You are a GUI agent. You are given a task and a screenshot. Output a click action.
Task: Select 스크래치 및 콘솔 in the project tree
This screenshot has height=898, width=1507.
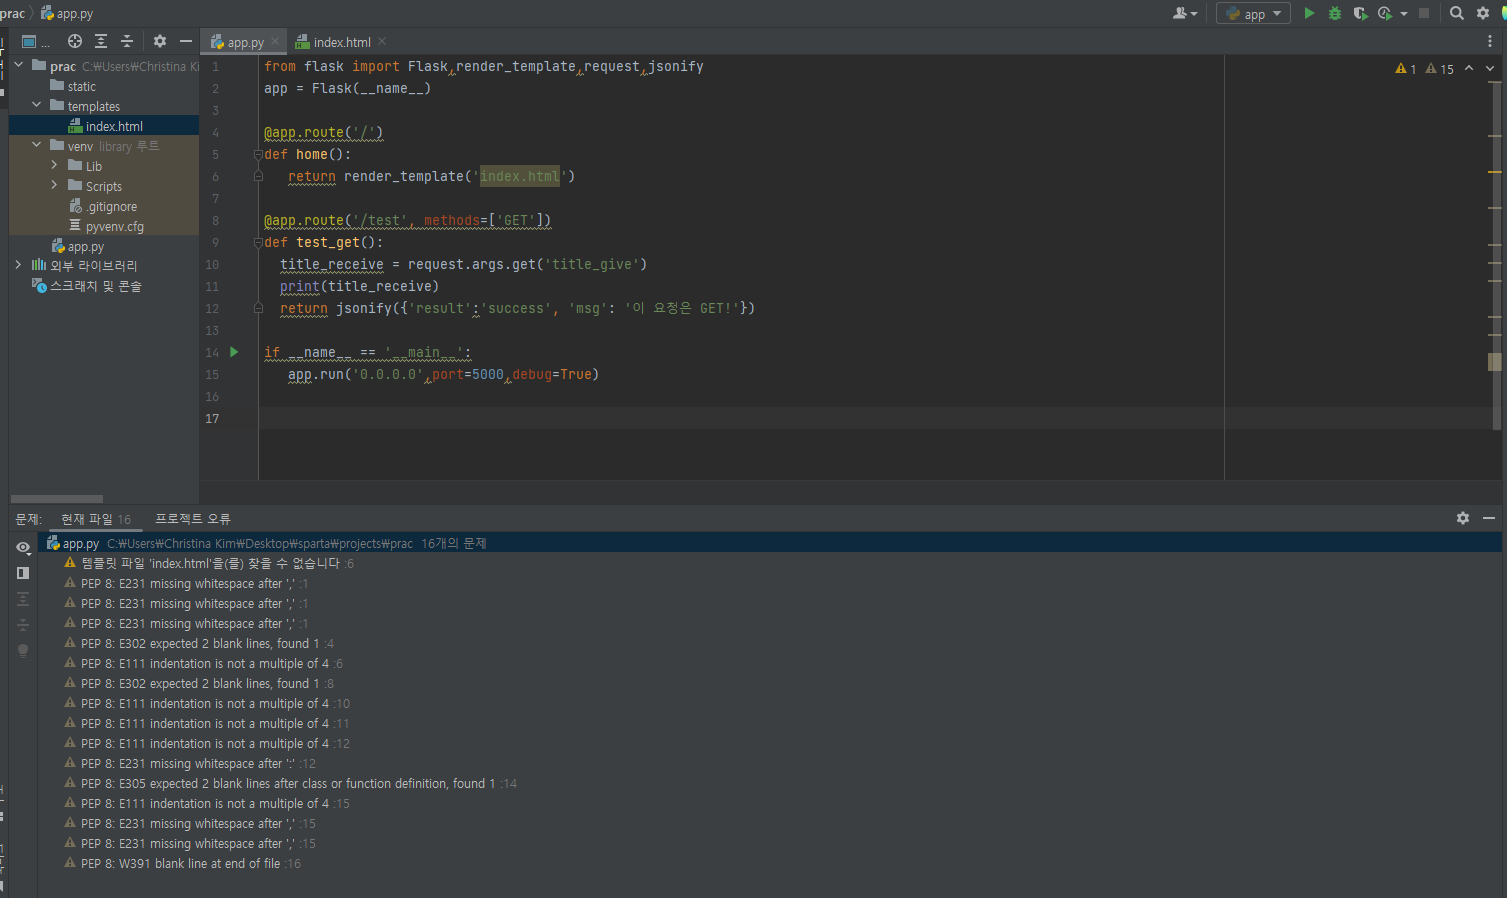tap(87, 286)
